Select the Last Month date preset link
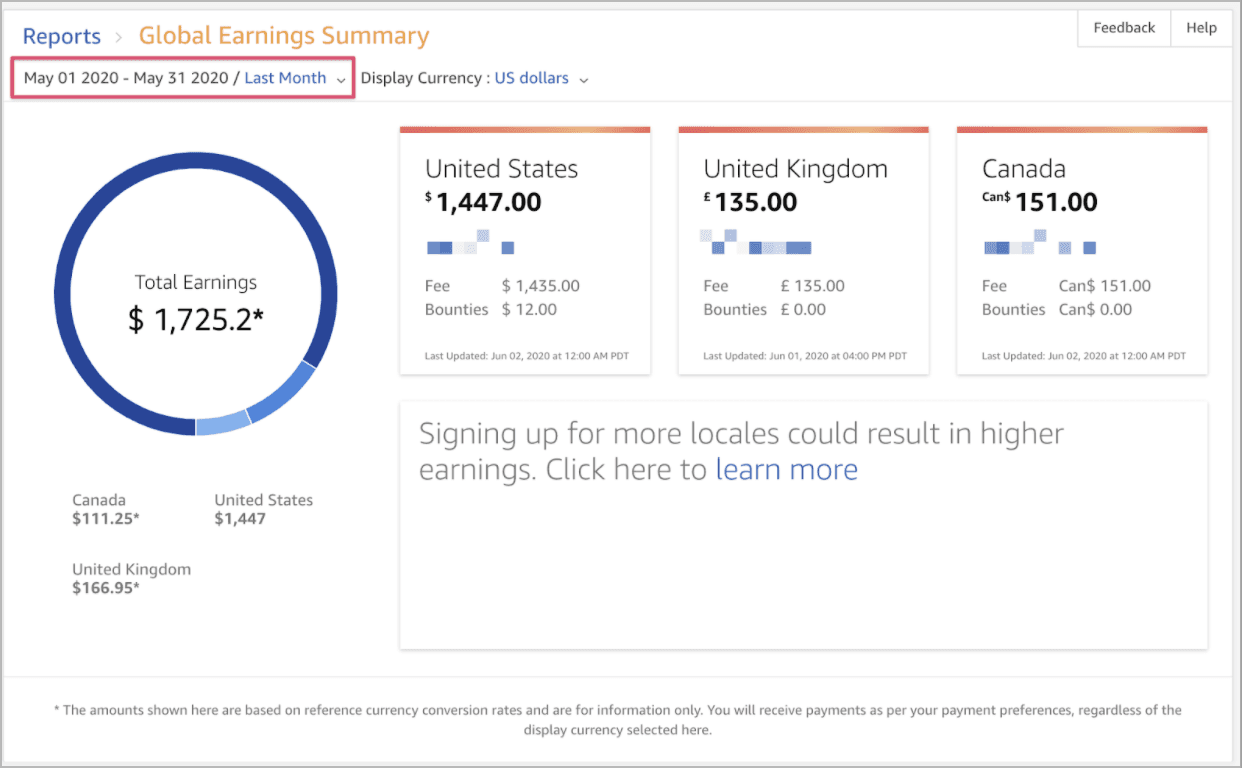Viewport: 1242px width, 768px height. 285,78
